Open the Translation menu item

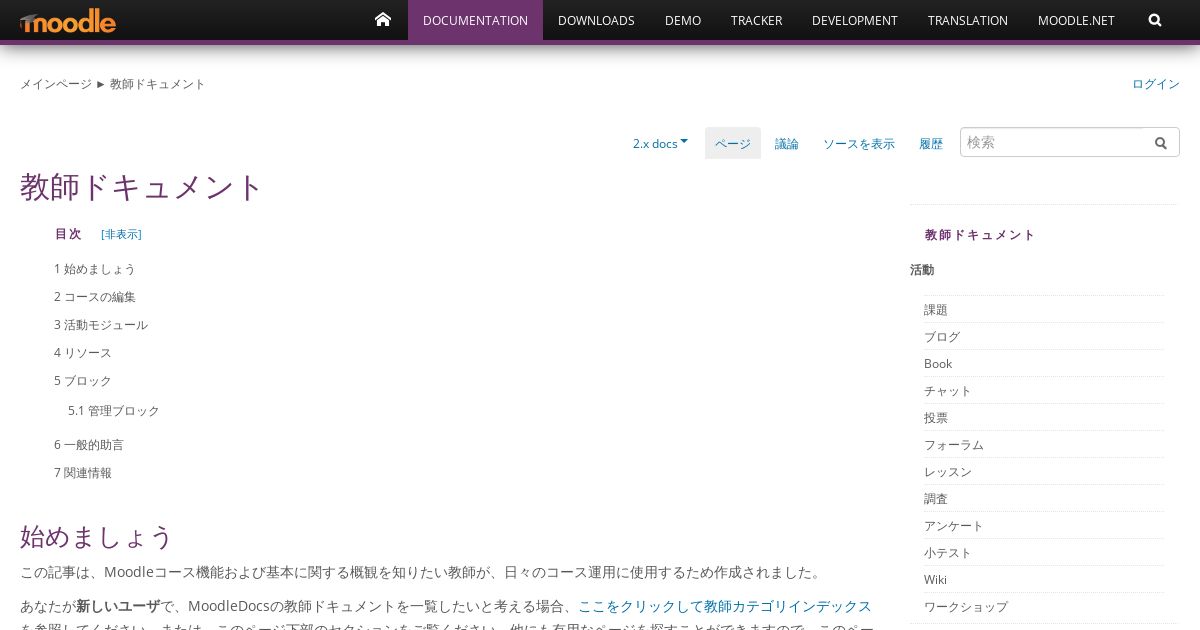[x=968, y=20]
